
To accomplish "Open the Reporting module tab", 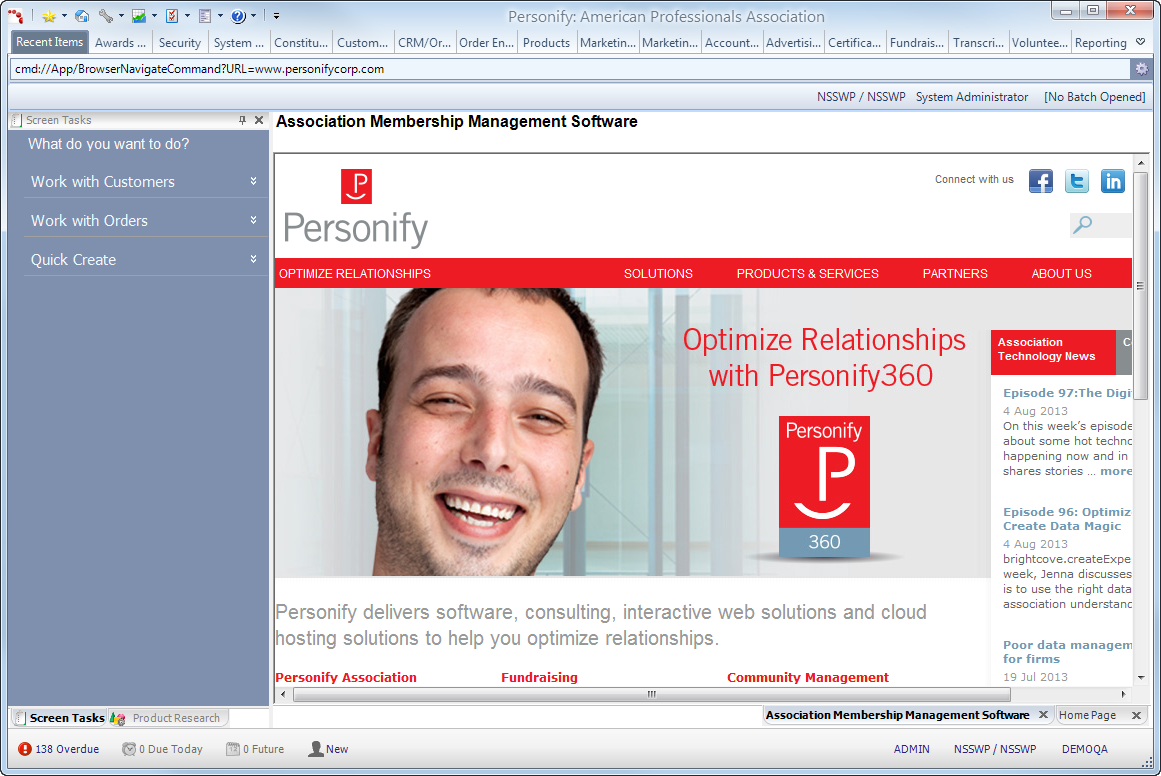I will [x=1100, y=43].
